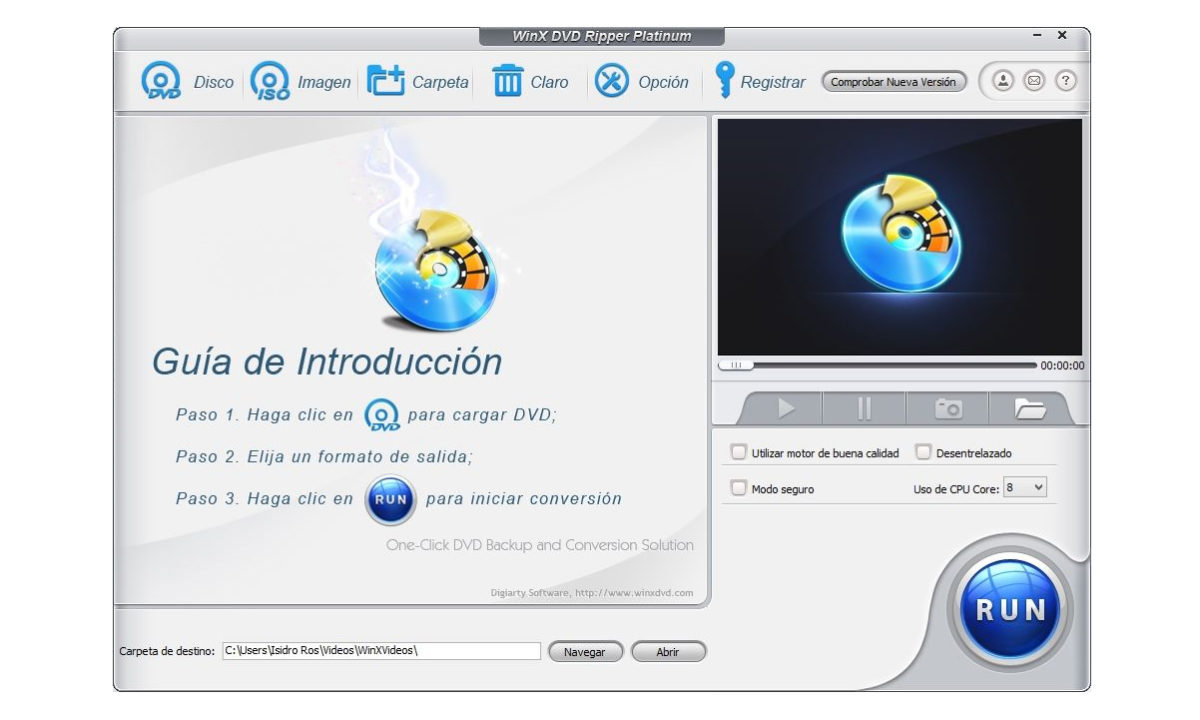
Task: Take a snapshot with the camera button
Action: tap(947, 408)
